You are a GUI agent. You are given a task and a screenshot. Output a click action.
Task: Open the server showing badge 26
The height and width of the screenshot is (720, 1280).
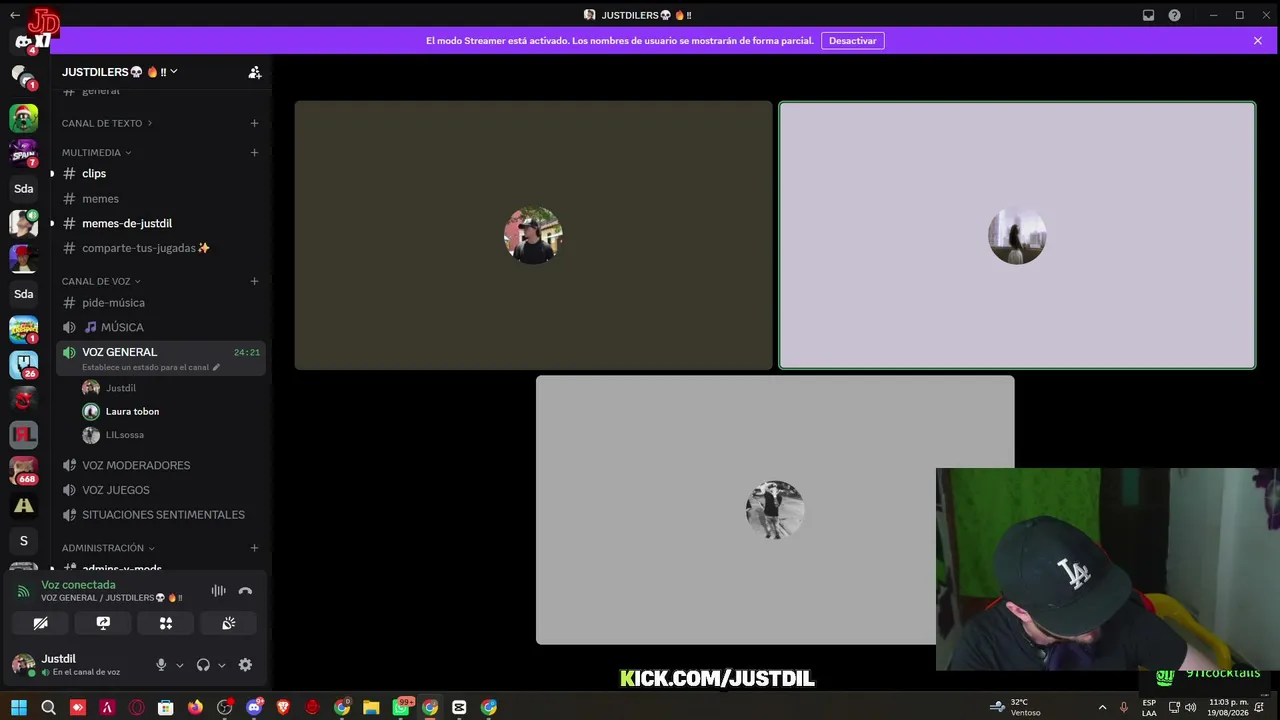coord(24,365)
